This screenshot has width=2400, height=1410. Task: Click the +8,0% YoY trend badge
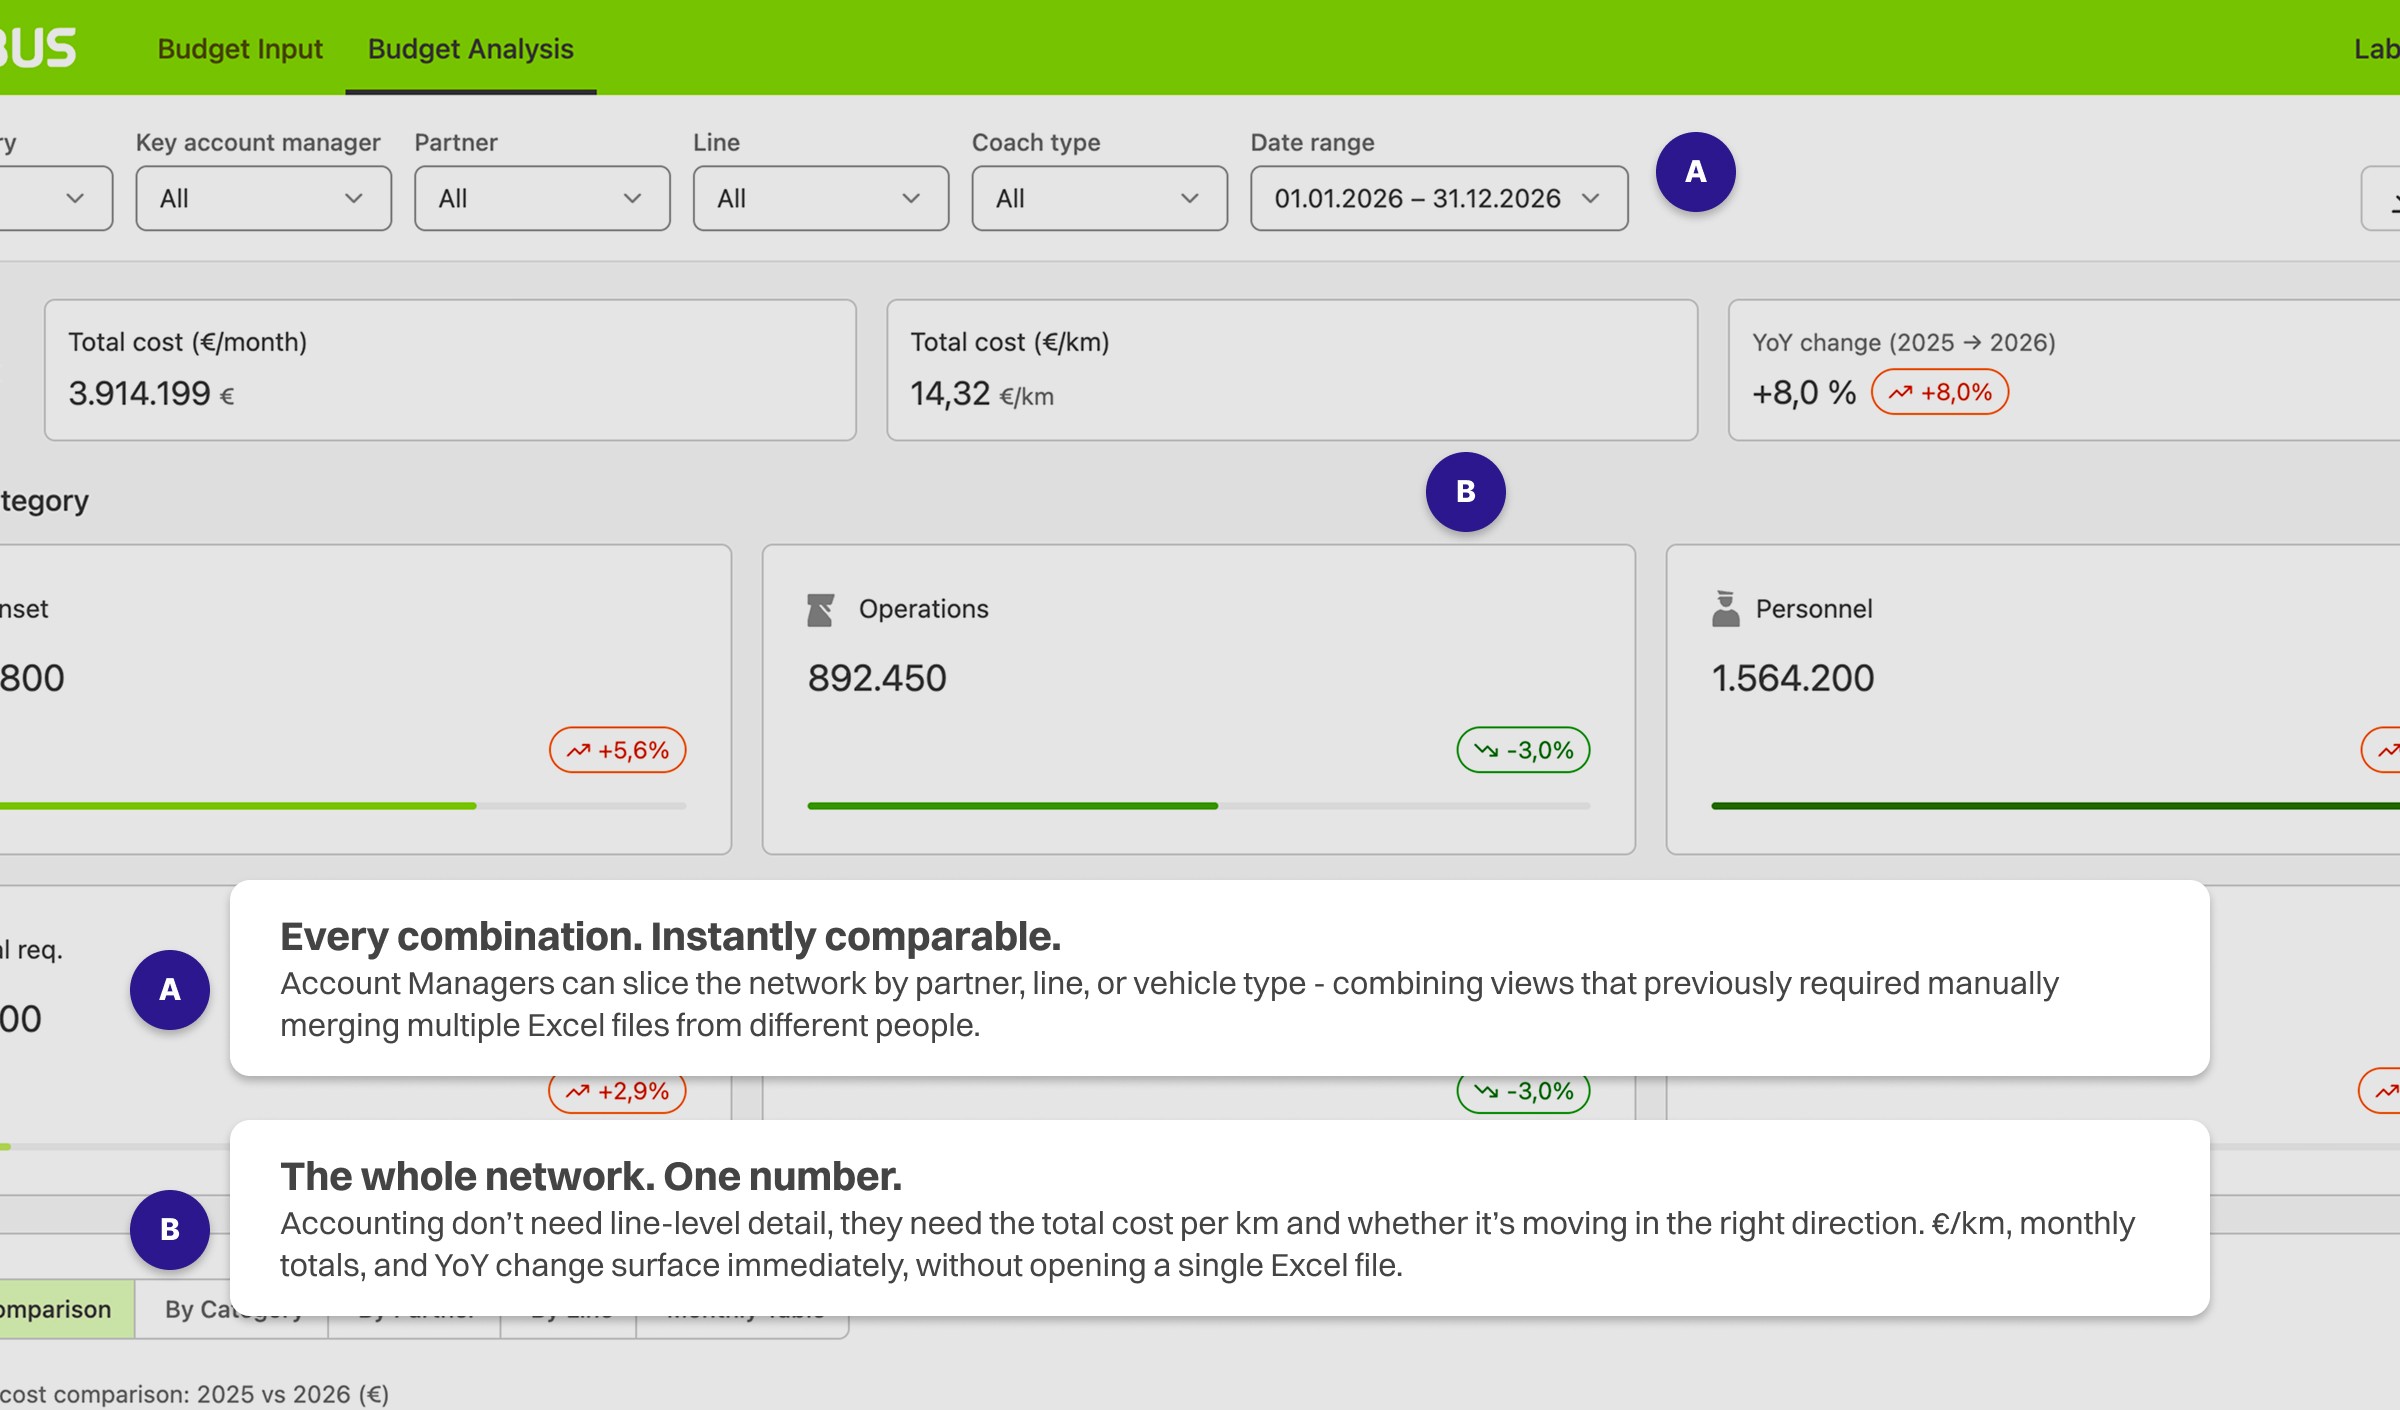1939,392
